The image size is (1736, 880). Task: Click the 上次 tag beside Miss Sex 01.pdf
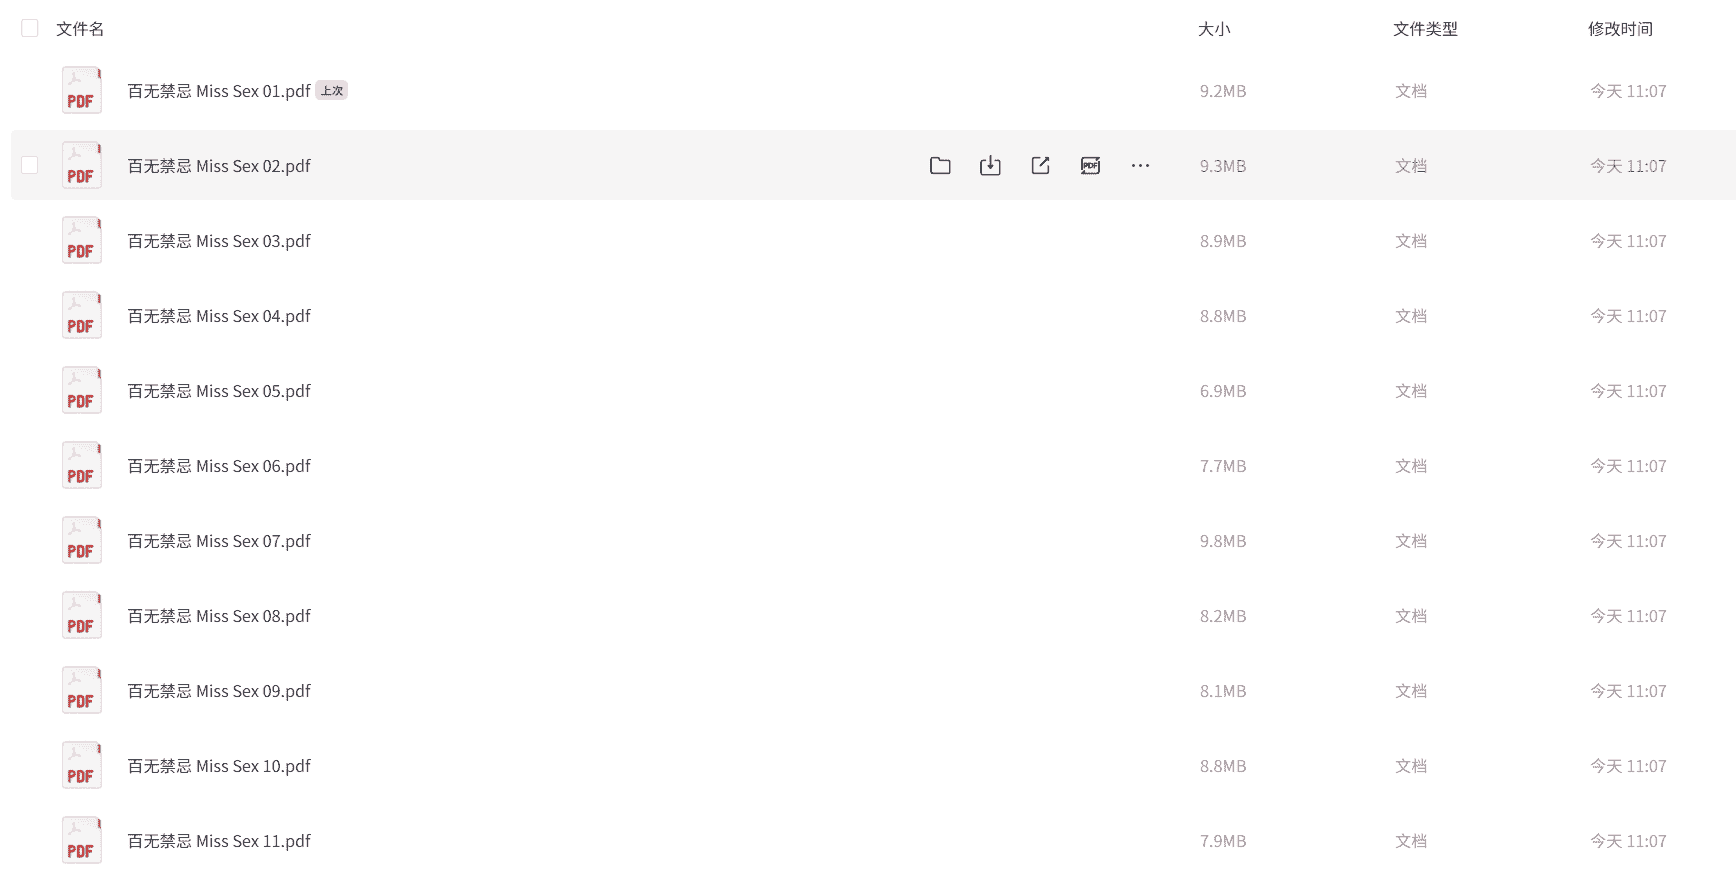pyautogui.click(x=332, y=91)
